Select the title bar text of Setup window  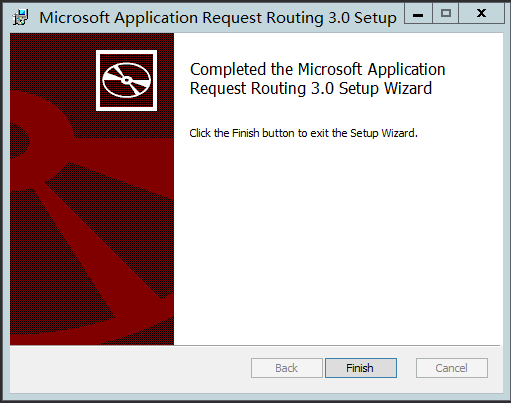(x=218, y=18)
